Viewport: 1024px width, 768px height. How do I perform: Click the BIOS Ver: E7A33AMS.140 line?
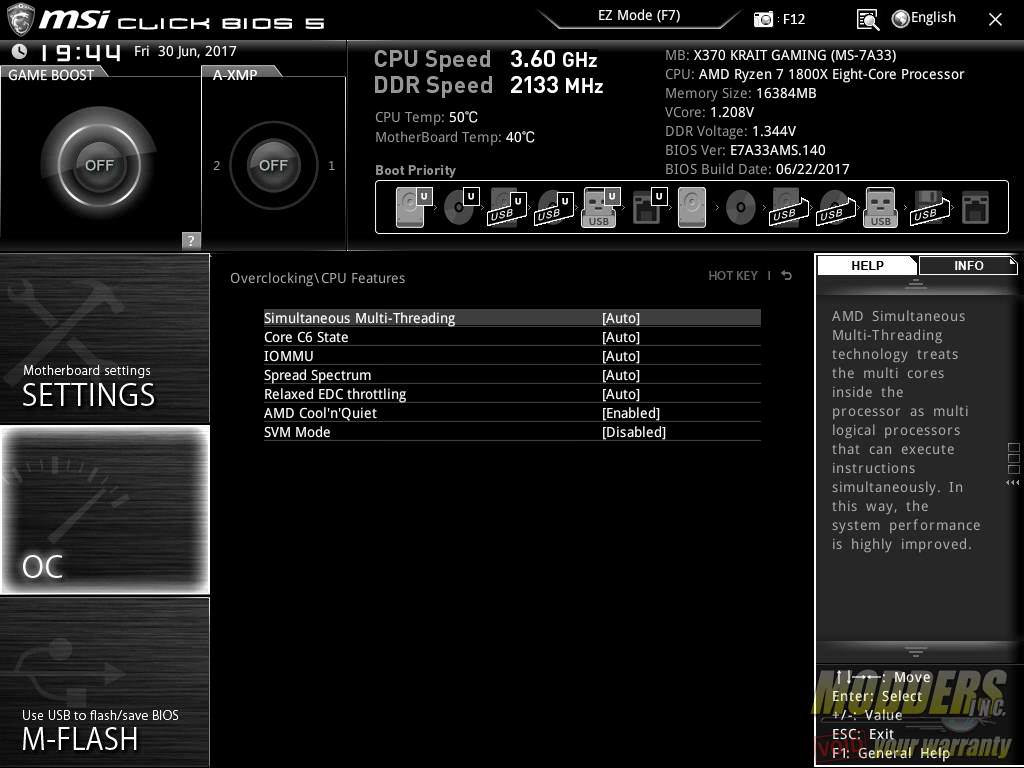(745, 150)
